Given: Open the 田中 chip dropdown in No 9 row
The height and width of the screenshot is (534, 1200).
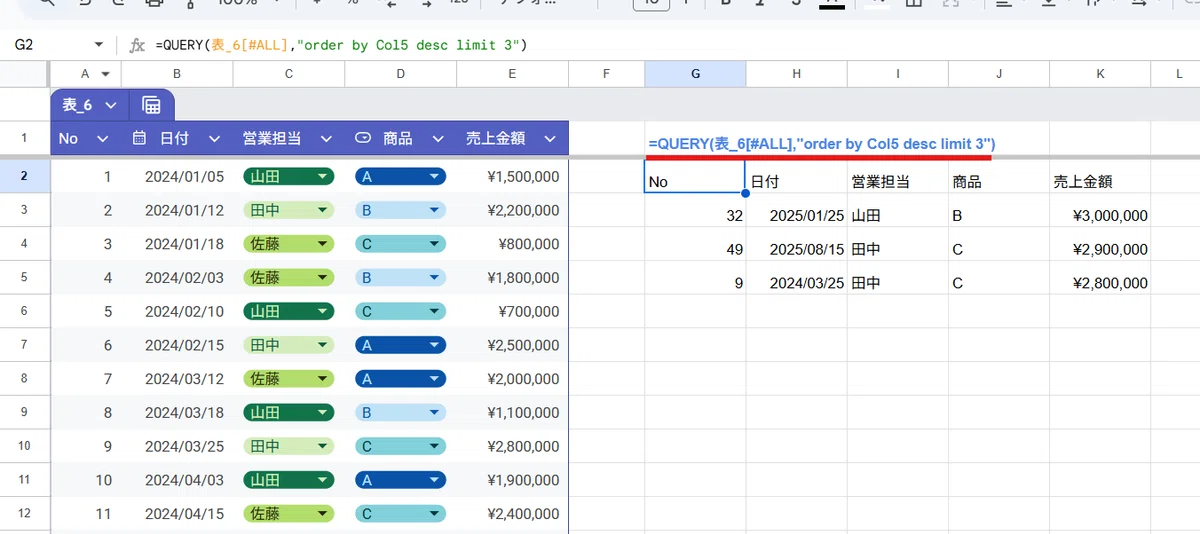Looking at the screenshot, I should (322, 447).
